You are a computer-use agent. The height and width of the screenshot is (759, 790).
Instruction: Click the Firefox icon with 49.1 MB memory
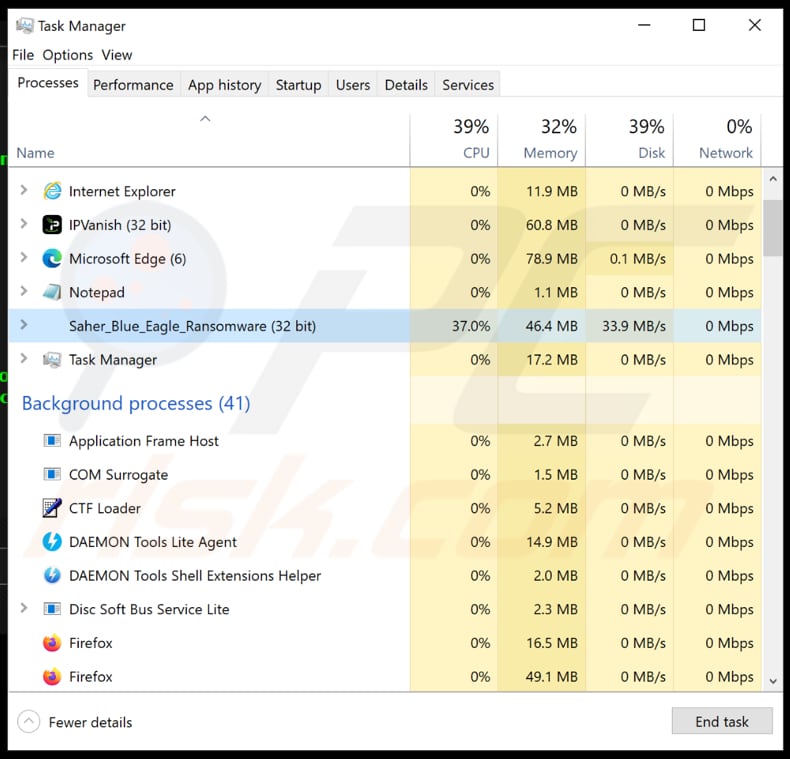point(52,676)
